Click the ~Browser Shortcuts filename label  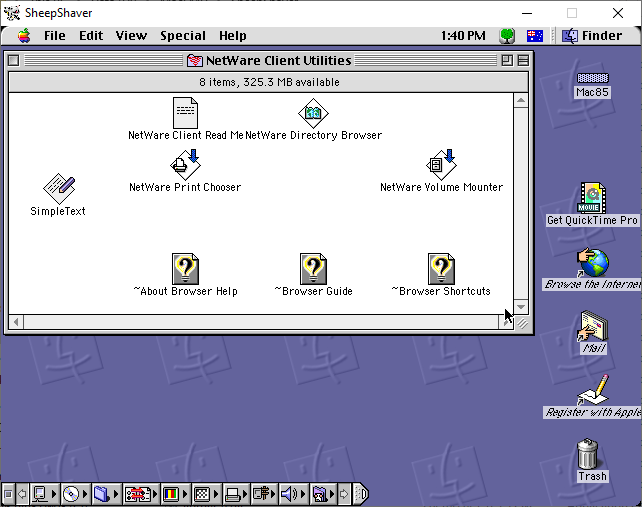[x=441, y=291]
